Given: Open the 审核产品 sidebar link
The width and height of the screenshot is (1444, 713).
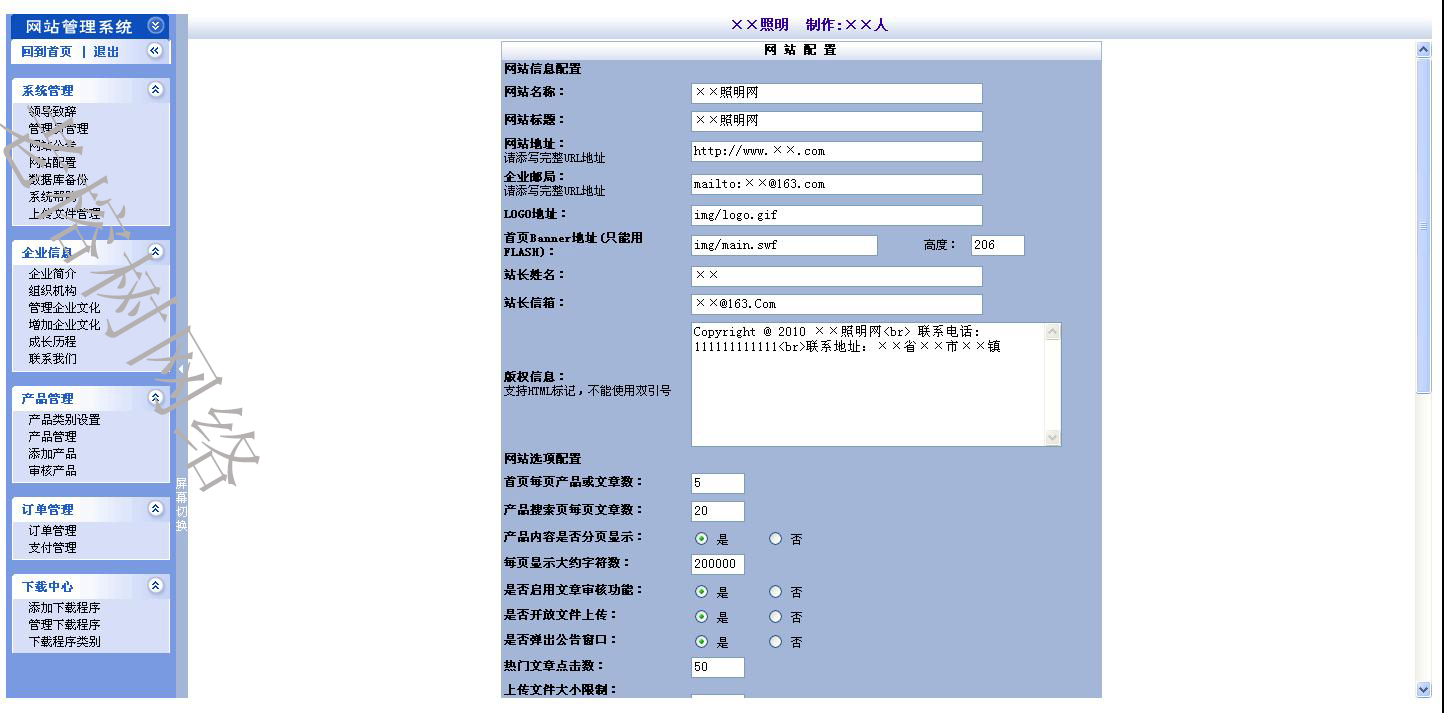Looking at the screenshot, I should tap(52, 471).
